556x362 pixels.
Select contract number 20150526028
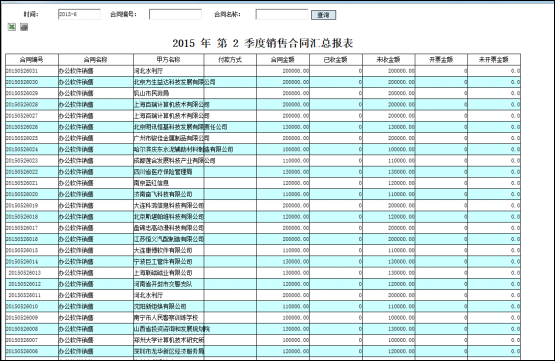(x=22, y=105)
